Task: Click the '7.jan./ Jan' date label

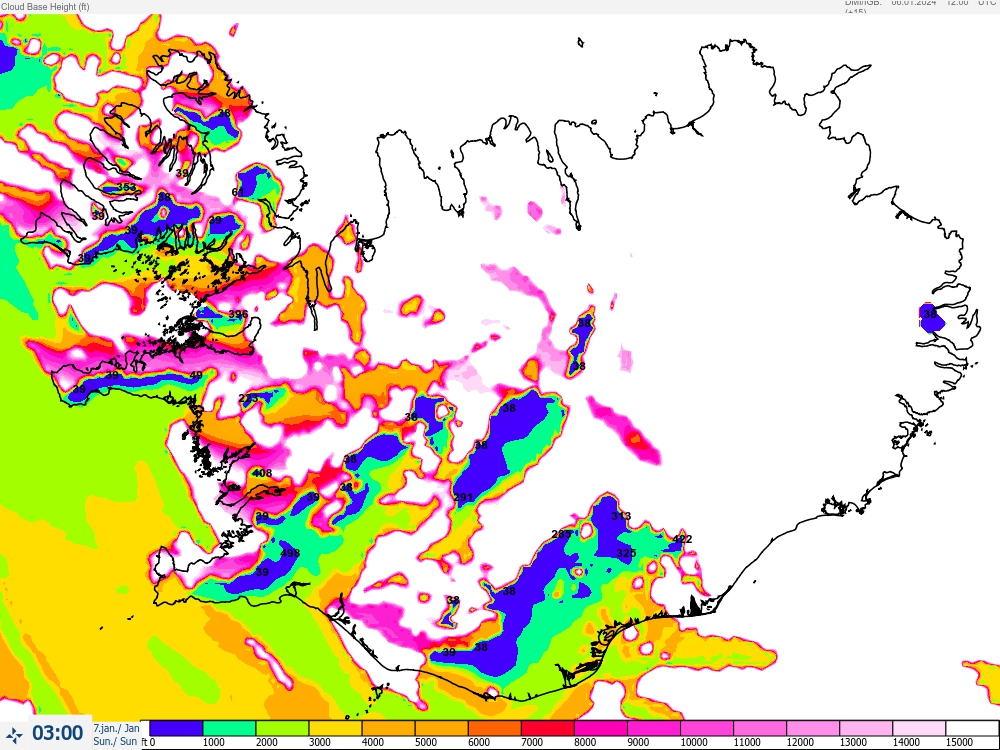Action: tap(116, 728)
